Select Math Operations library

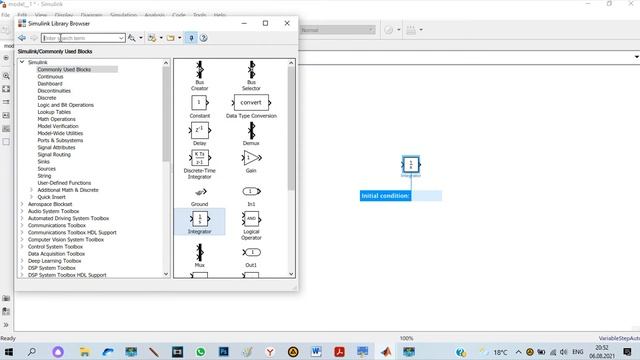click(56, 119)
